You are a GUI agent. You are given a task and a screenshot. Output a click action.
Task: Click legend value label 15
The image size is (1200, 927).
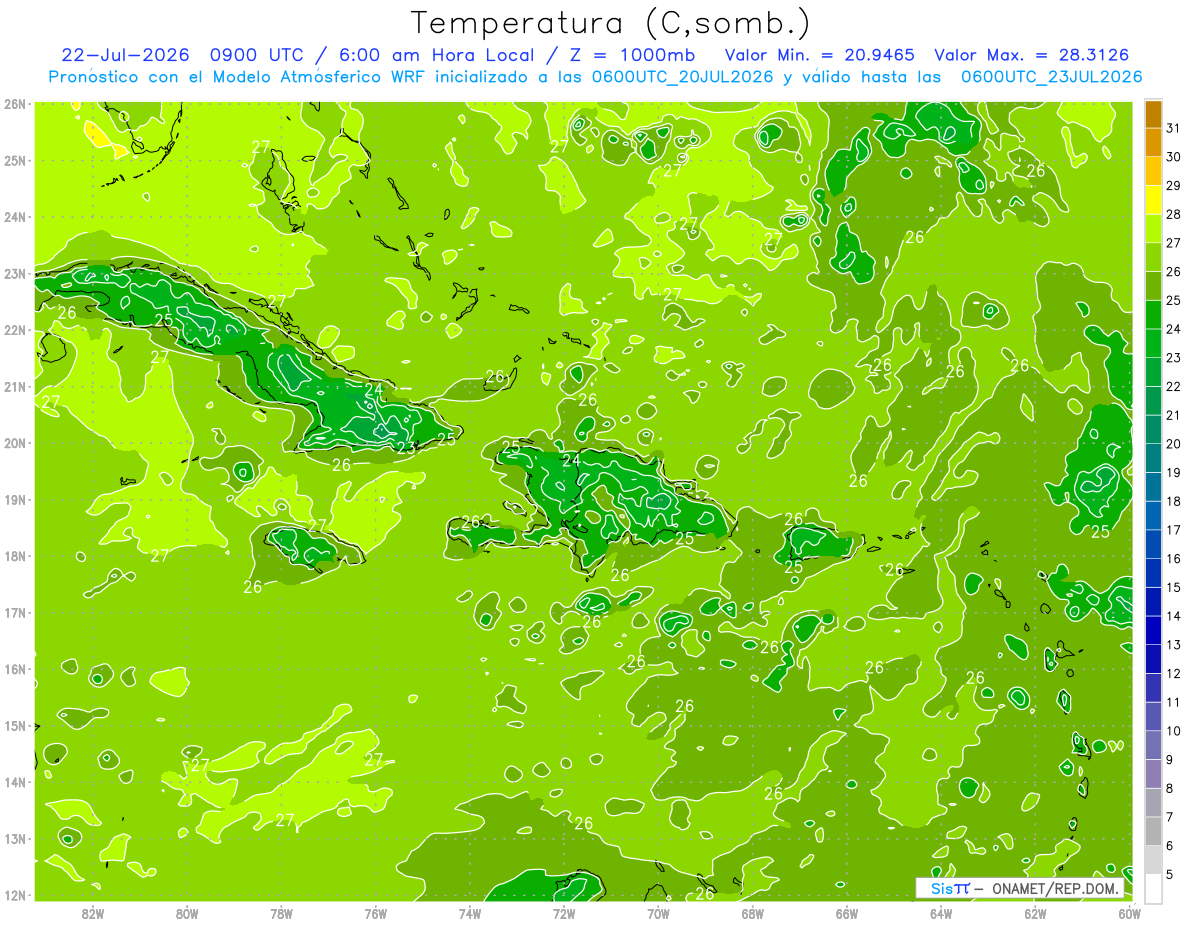coord(1173,587)
